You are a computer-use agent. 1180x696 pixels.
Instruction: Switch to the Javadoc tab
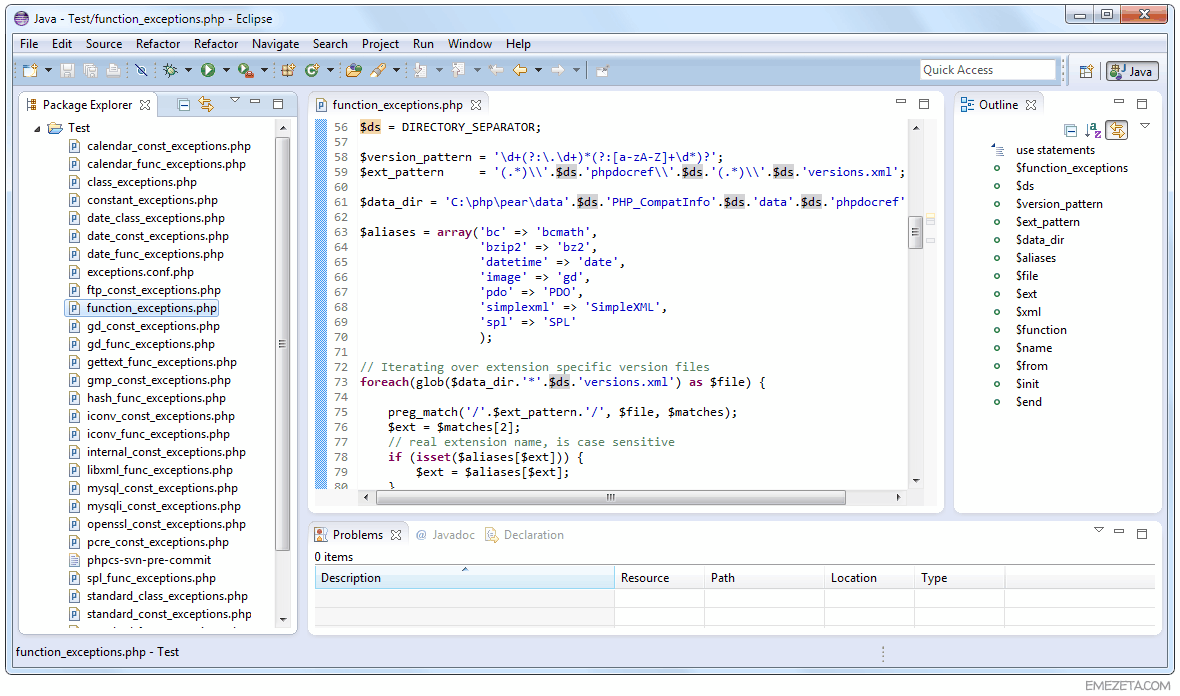click(446, 535)
